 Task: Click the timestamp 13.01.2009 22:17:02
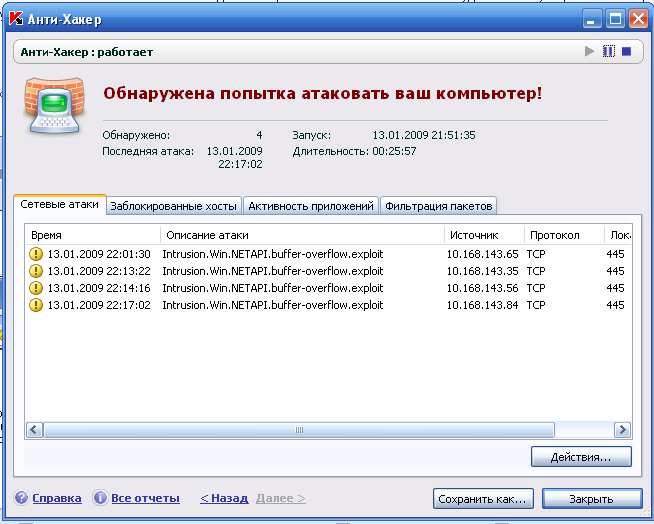(99, 305)
